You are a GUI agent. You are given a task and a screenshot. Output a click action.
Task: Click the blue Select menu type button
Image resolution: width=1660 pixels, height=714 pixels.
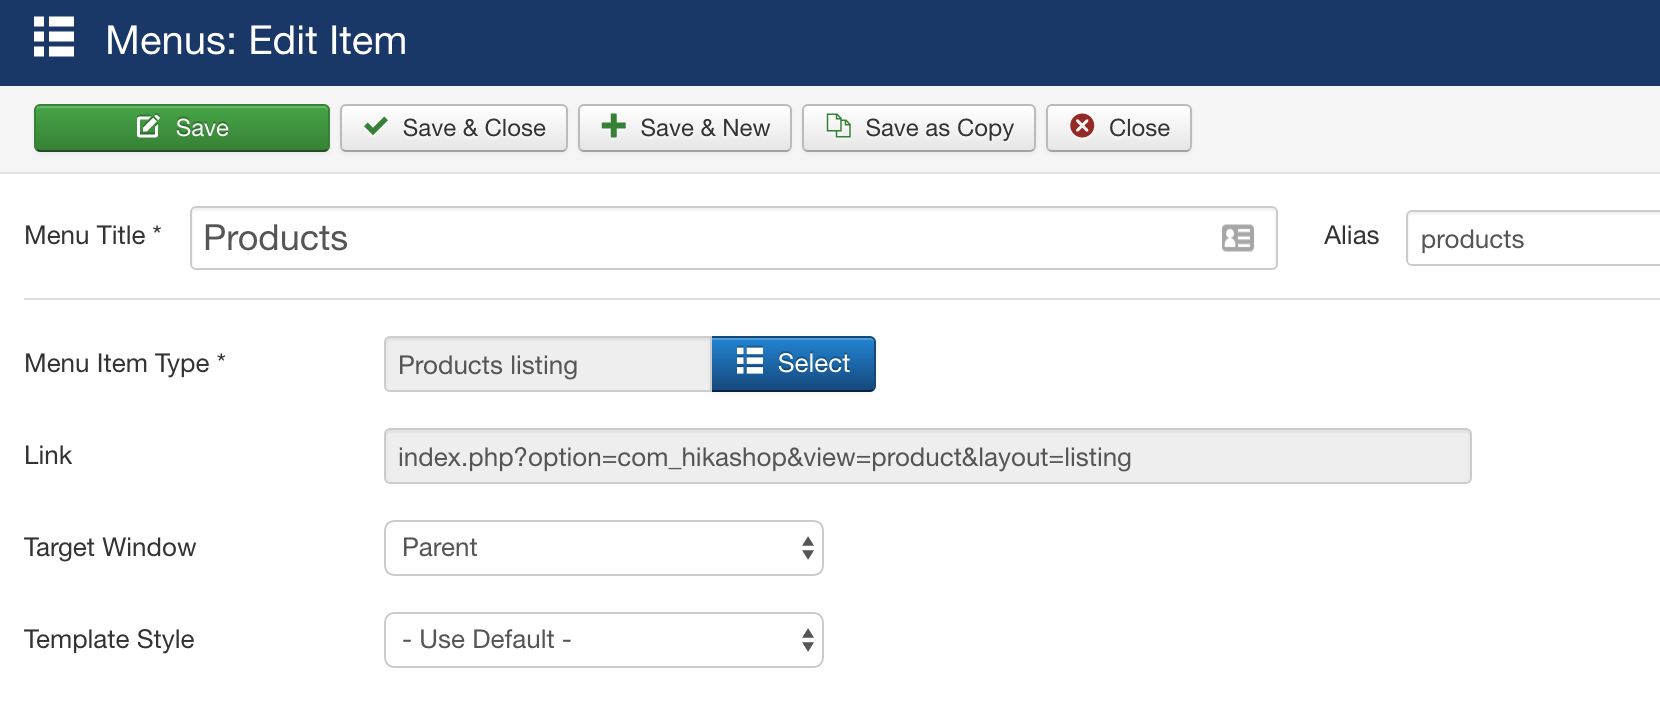click(793, 364)
